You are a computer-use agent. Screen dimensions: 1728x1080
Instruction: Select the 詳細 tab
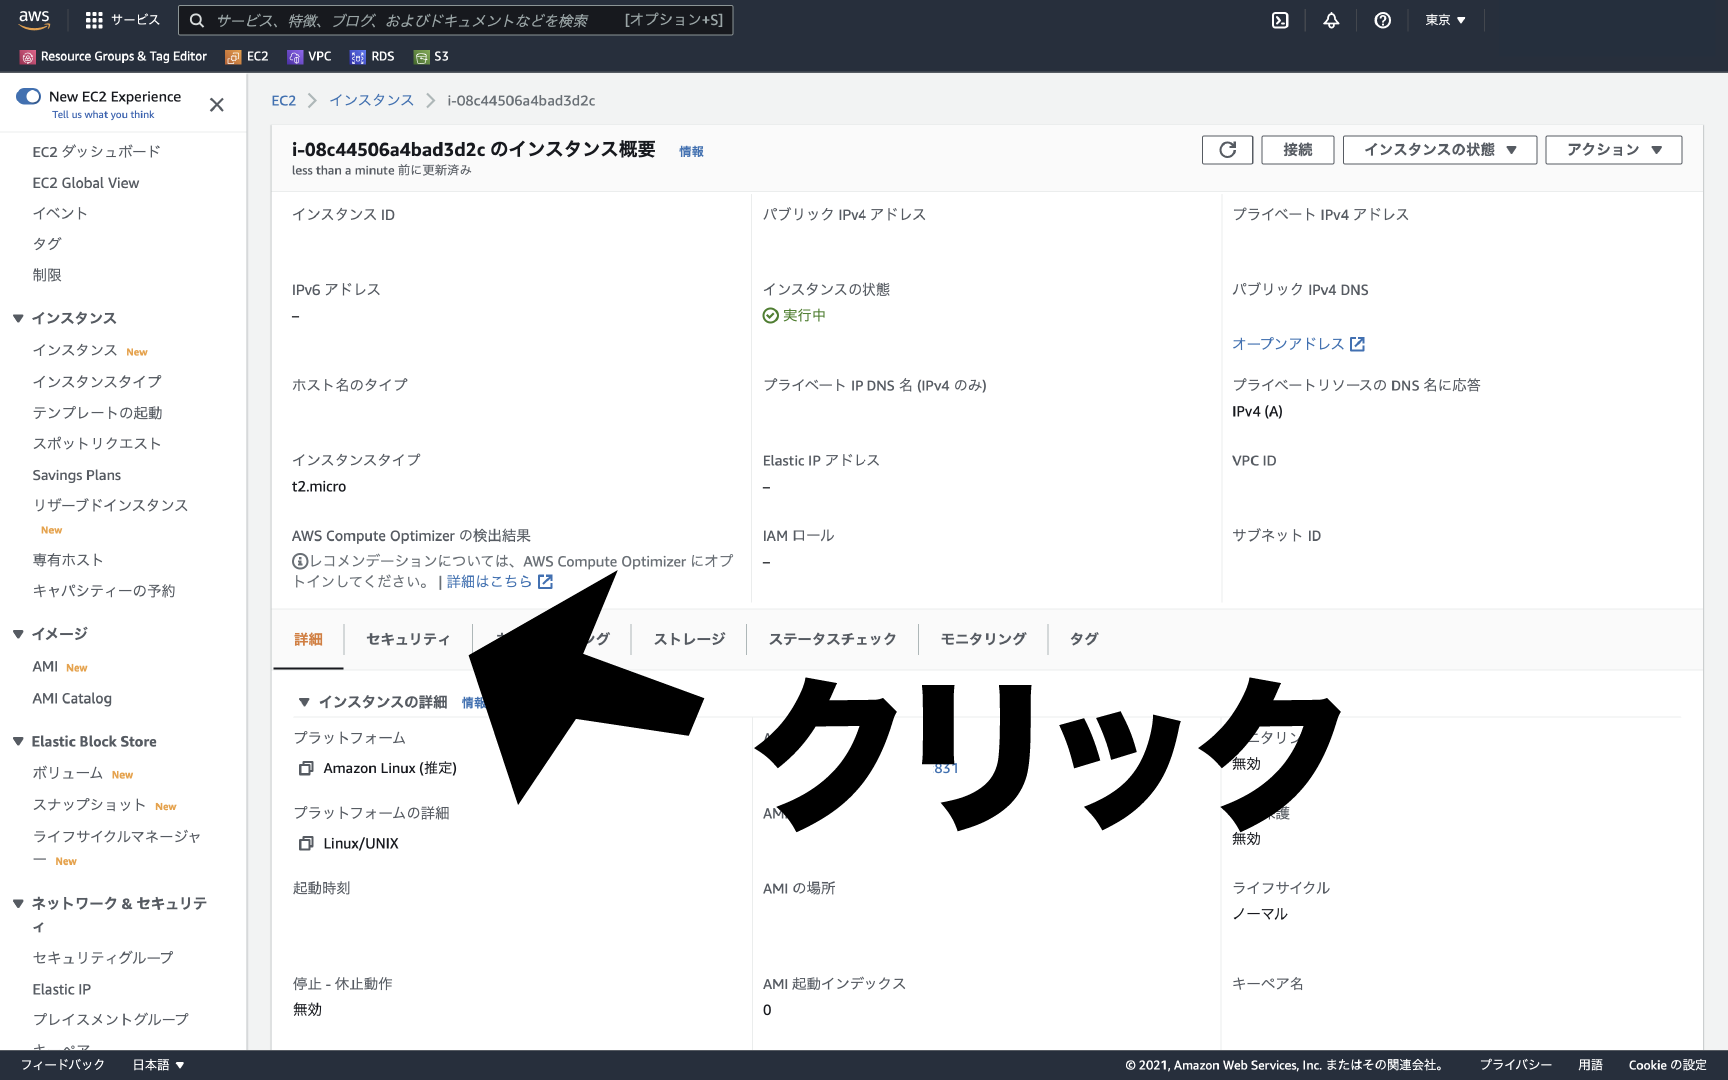(308, 639)
